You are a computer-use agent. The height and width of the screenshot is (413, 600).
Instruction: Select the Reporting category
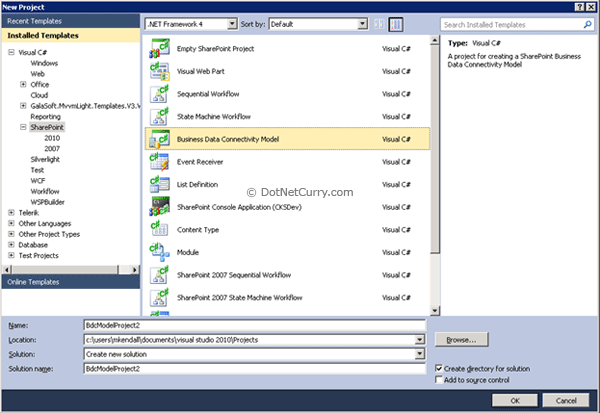point(45,116)
